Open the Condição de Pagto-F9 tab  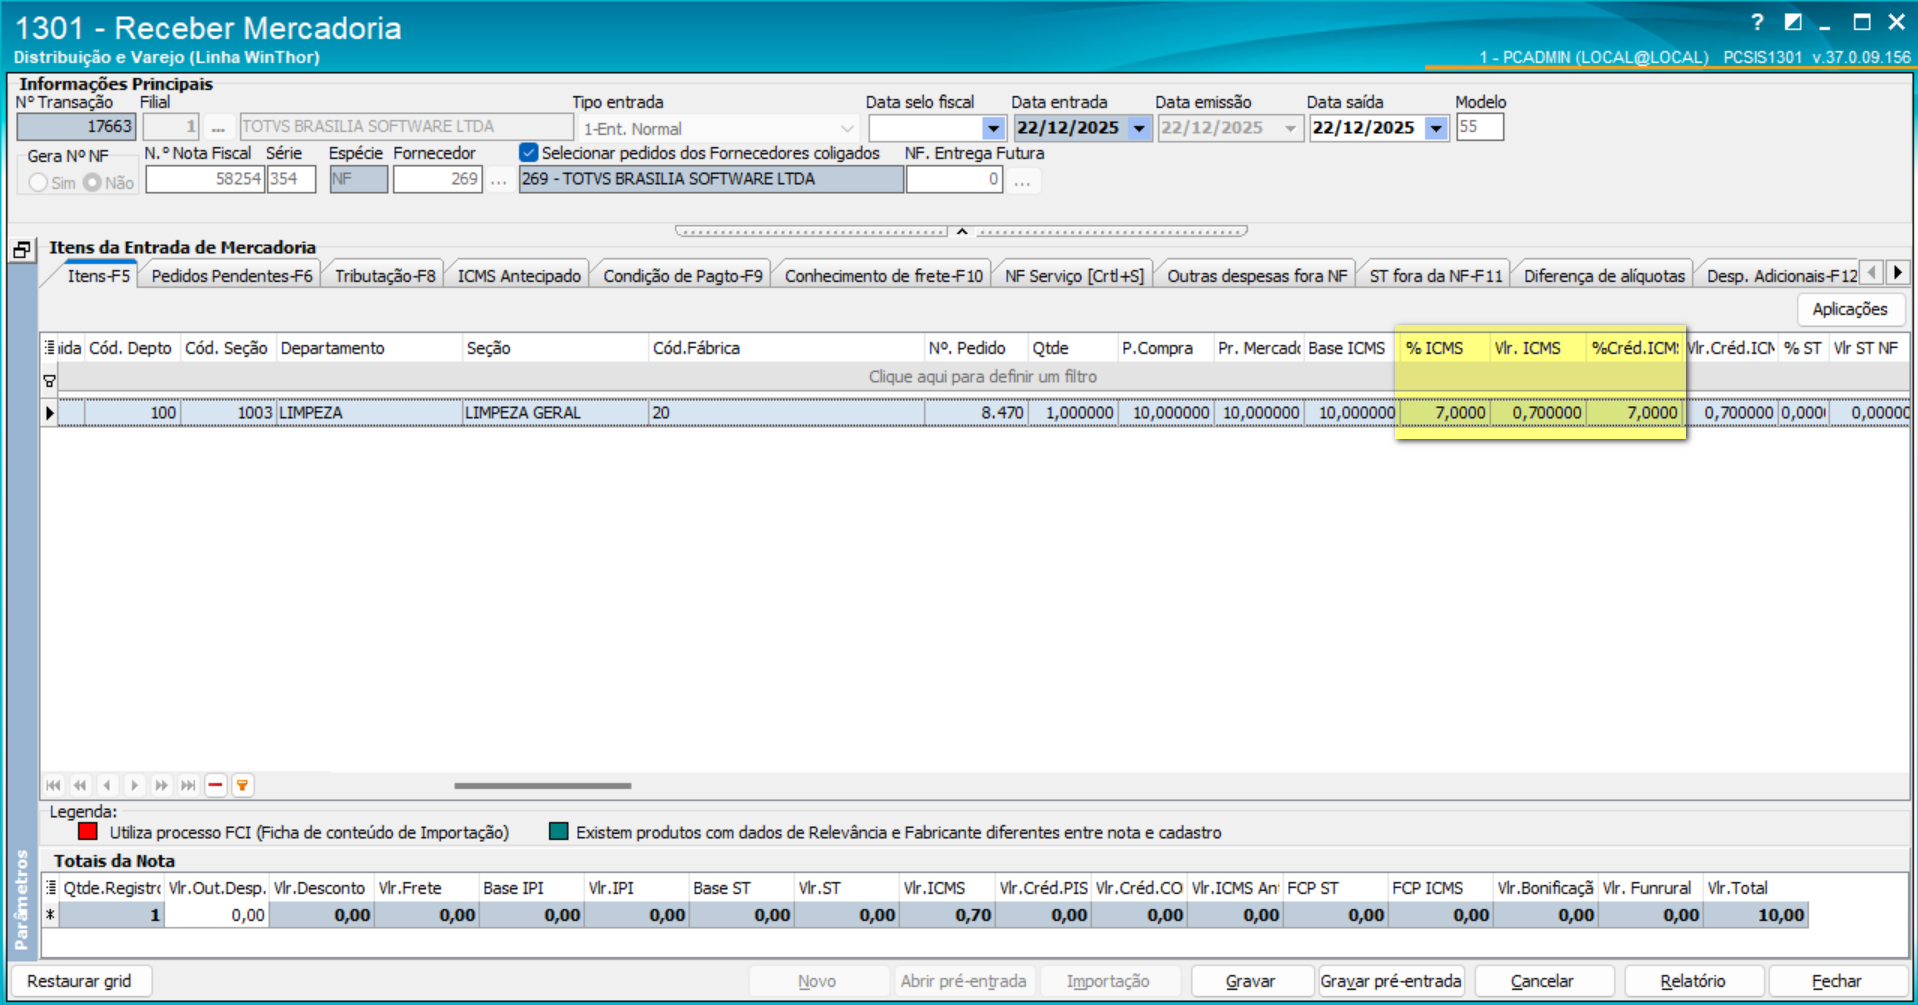pos(681,274)
